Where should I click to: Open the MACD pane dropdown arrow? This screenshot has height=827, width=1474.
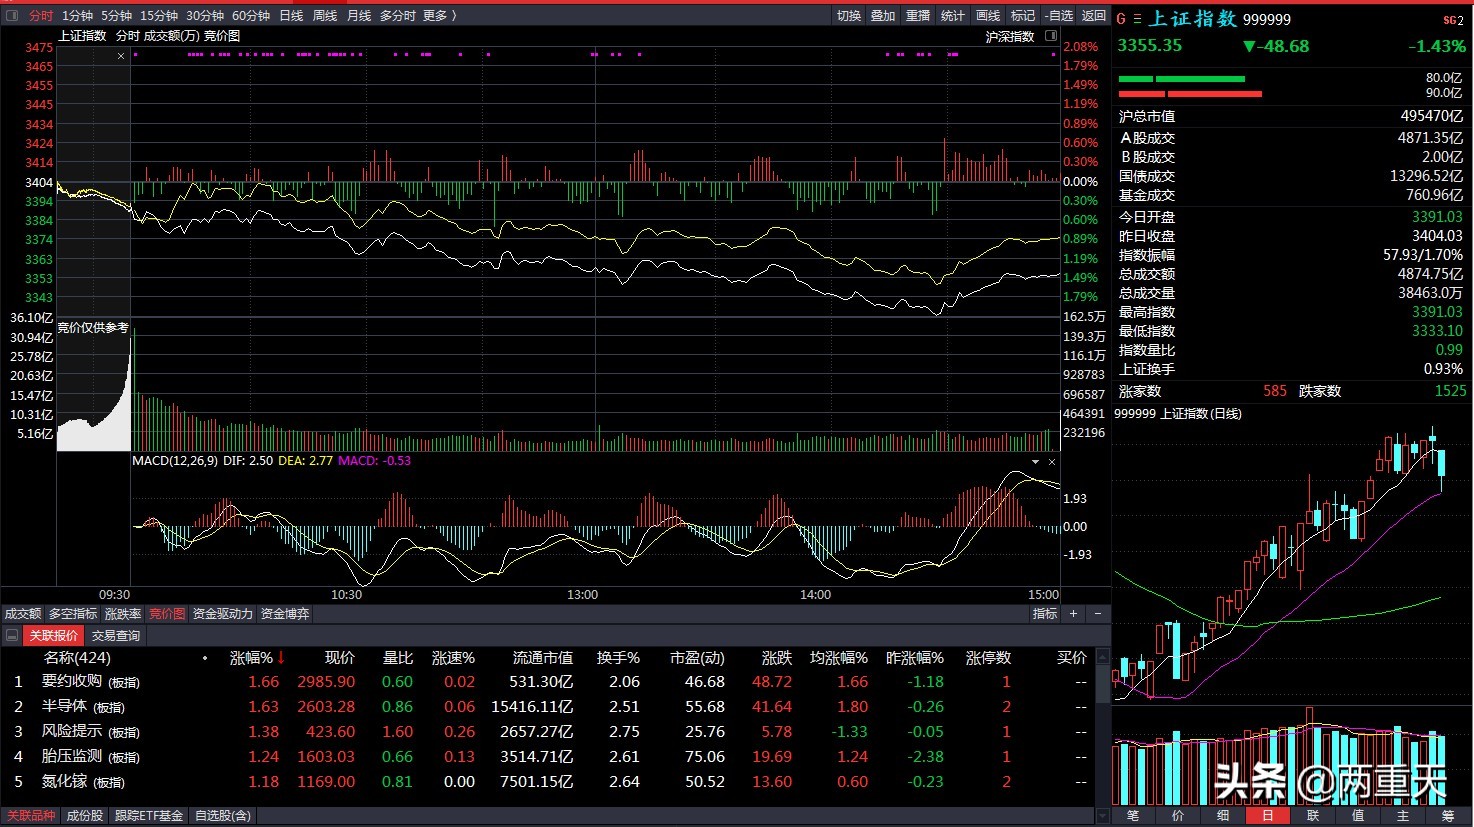click(x=1035, y=462)
